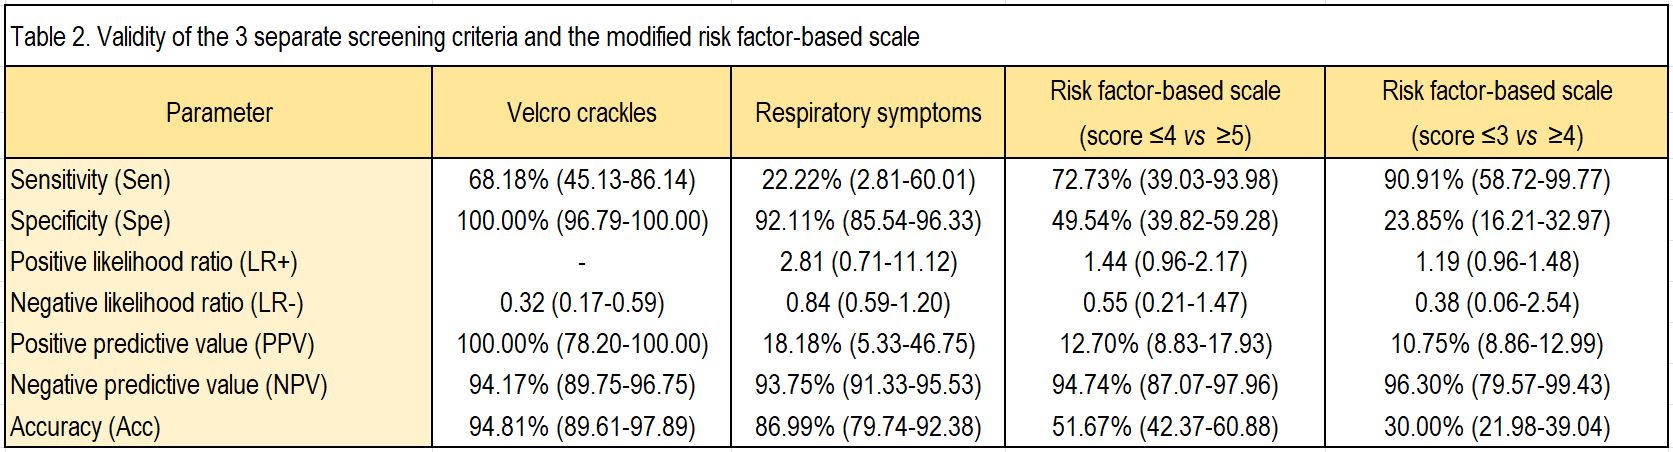1673x452 pixels.
Task: Click the cell showing 49.54% (39.82-59.28)
Action: pyautogui.click(x=1165, y=221)
